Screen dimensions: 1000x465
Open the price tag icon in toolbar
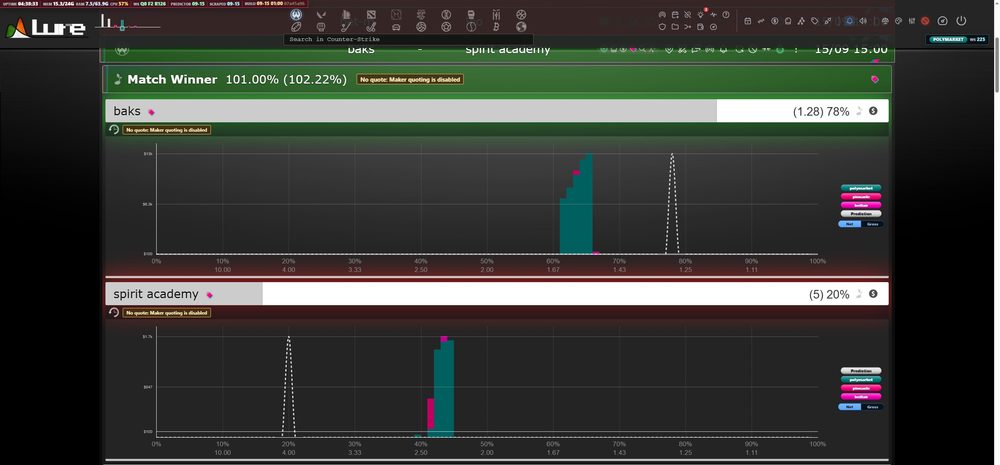pos(814,21)
